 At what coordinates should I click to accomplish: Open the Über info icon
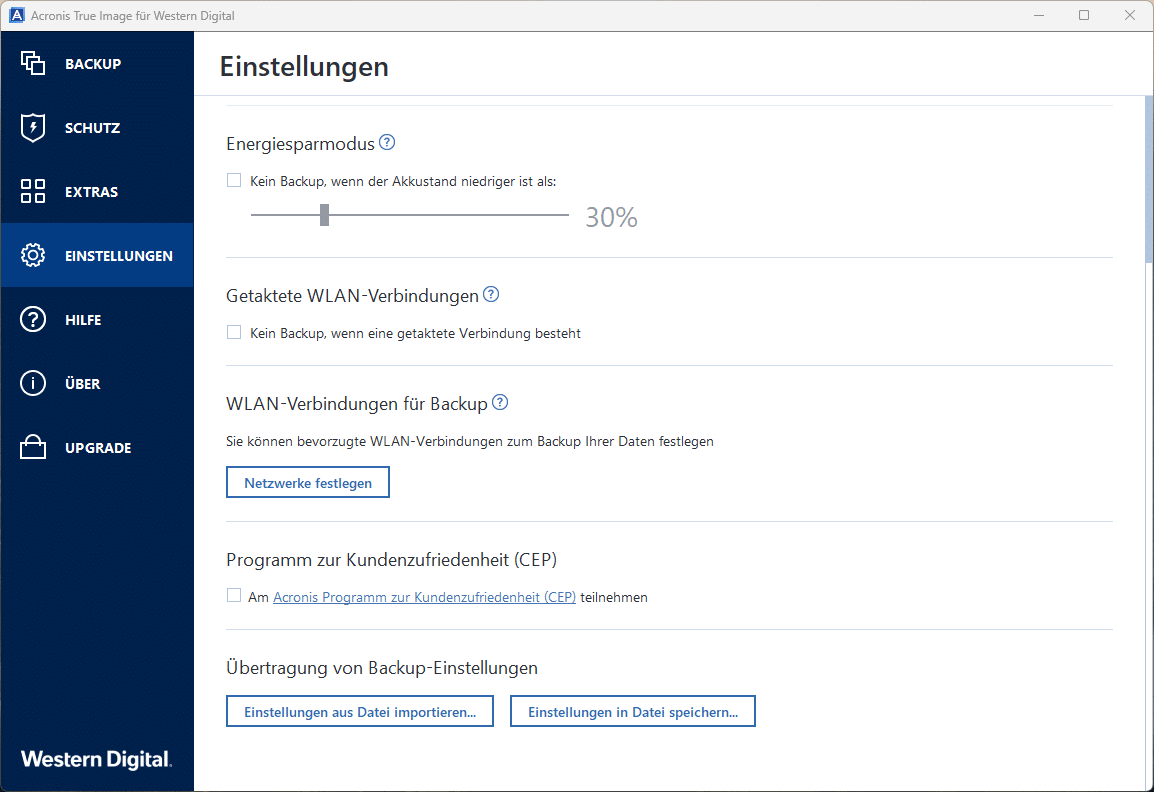[33, 384]
